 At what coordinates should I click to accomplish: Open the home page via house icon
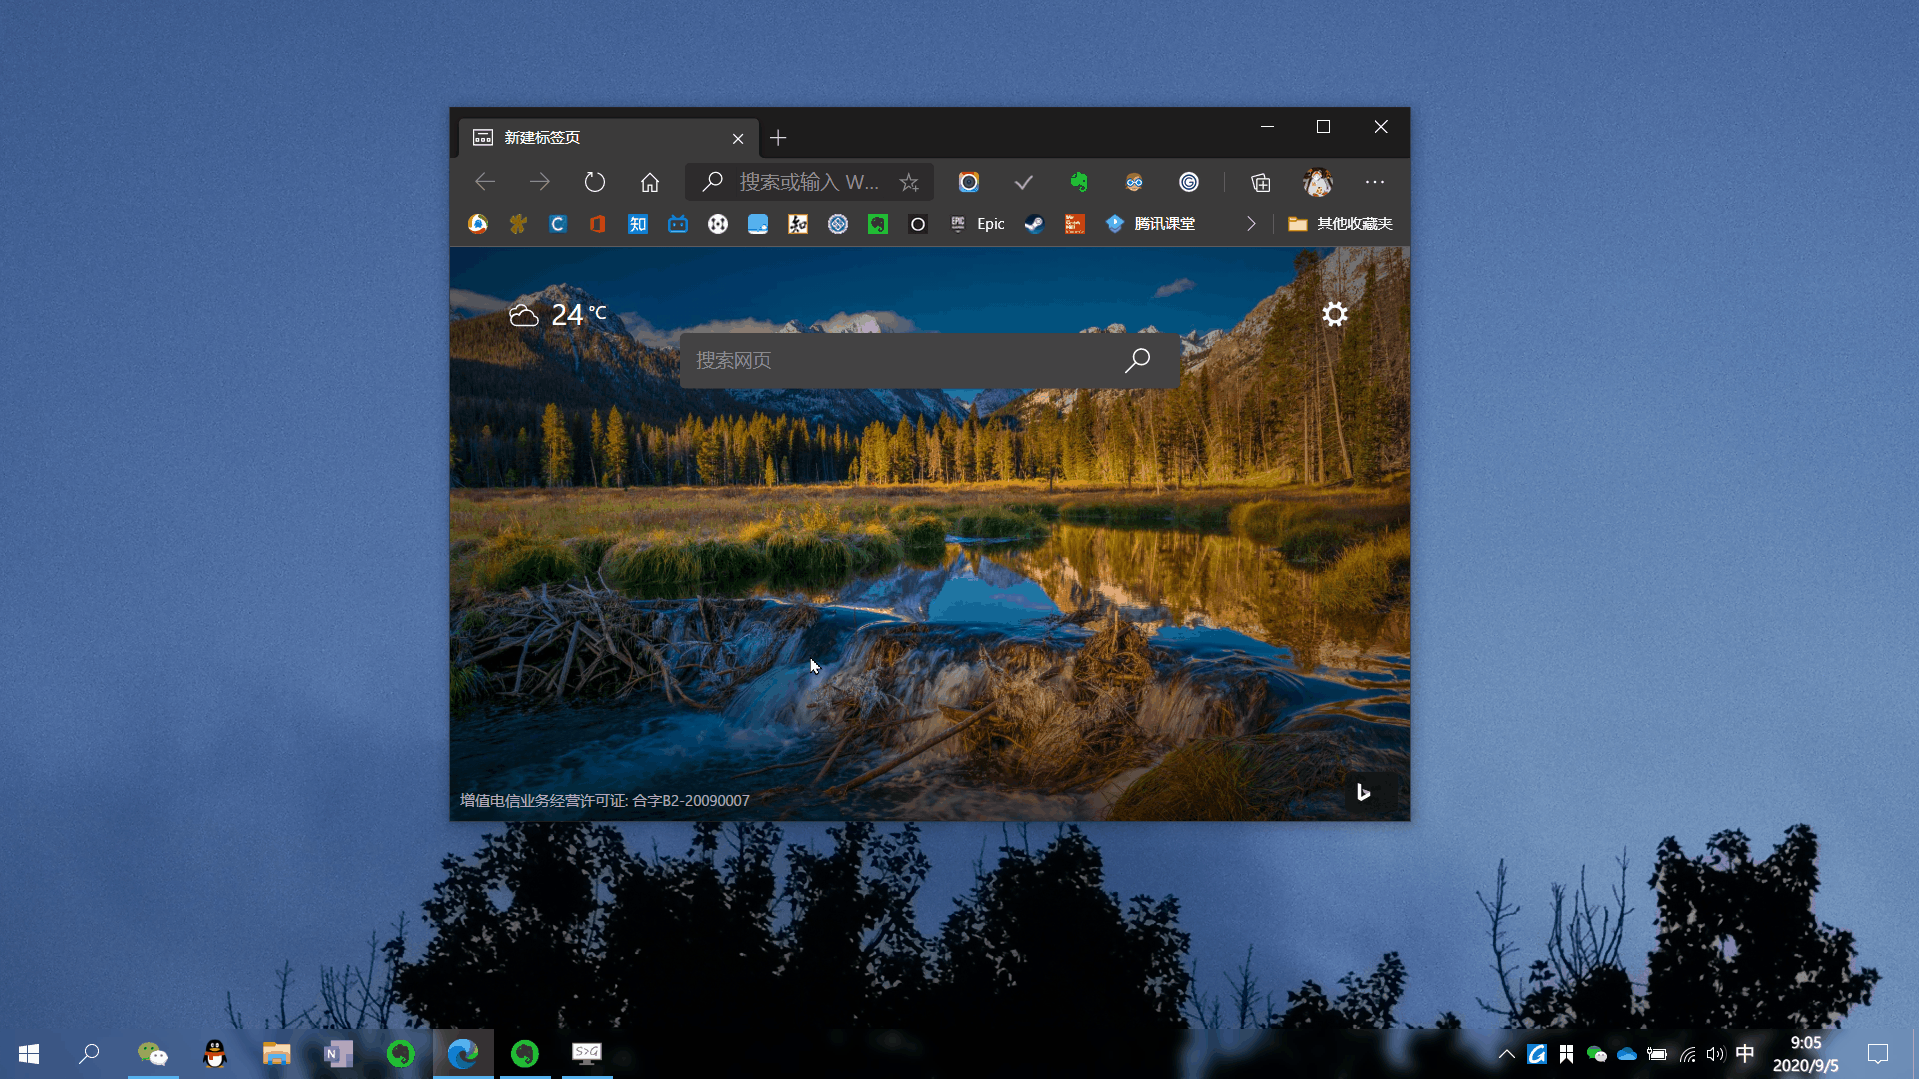coord(650,182)
